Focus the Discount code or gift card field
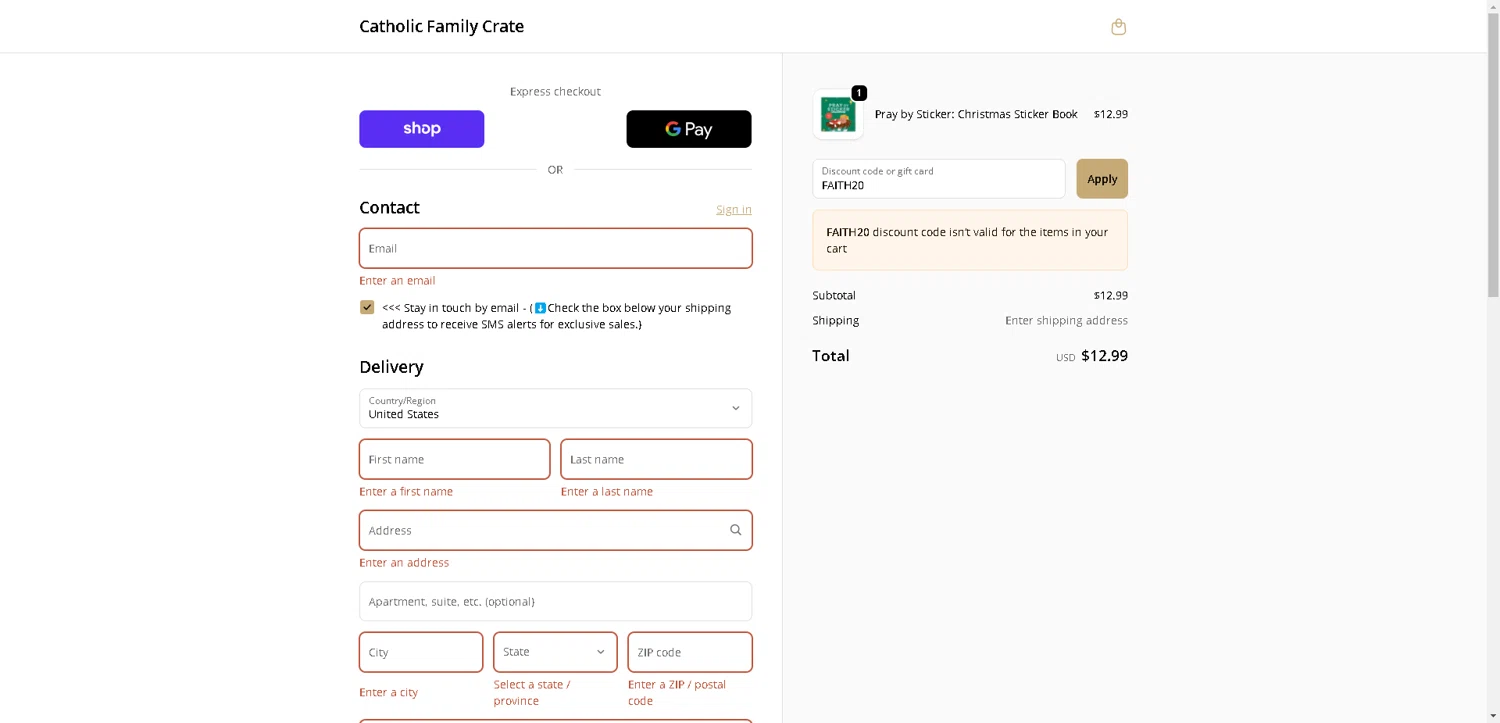The image size is (1500, 723). [x=939, y=179]
